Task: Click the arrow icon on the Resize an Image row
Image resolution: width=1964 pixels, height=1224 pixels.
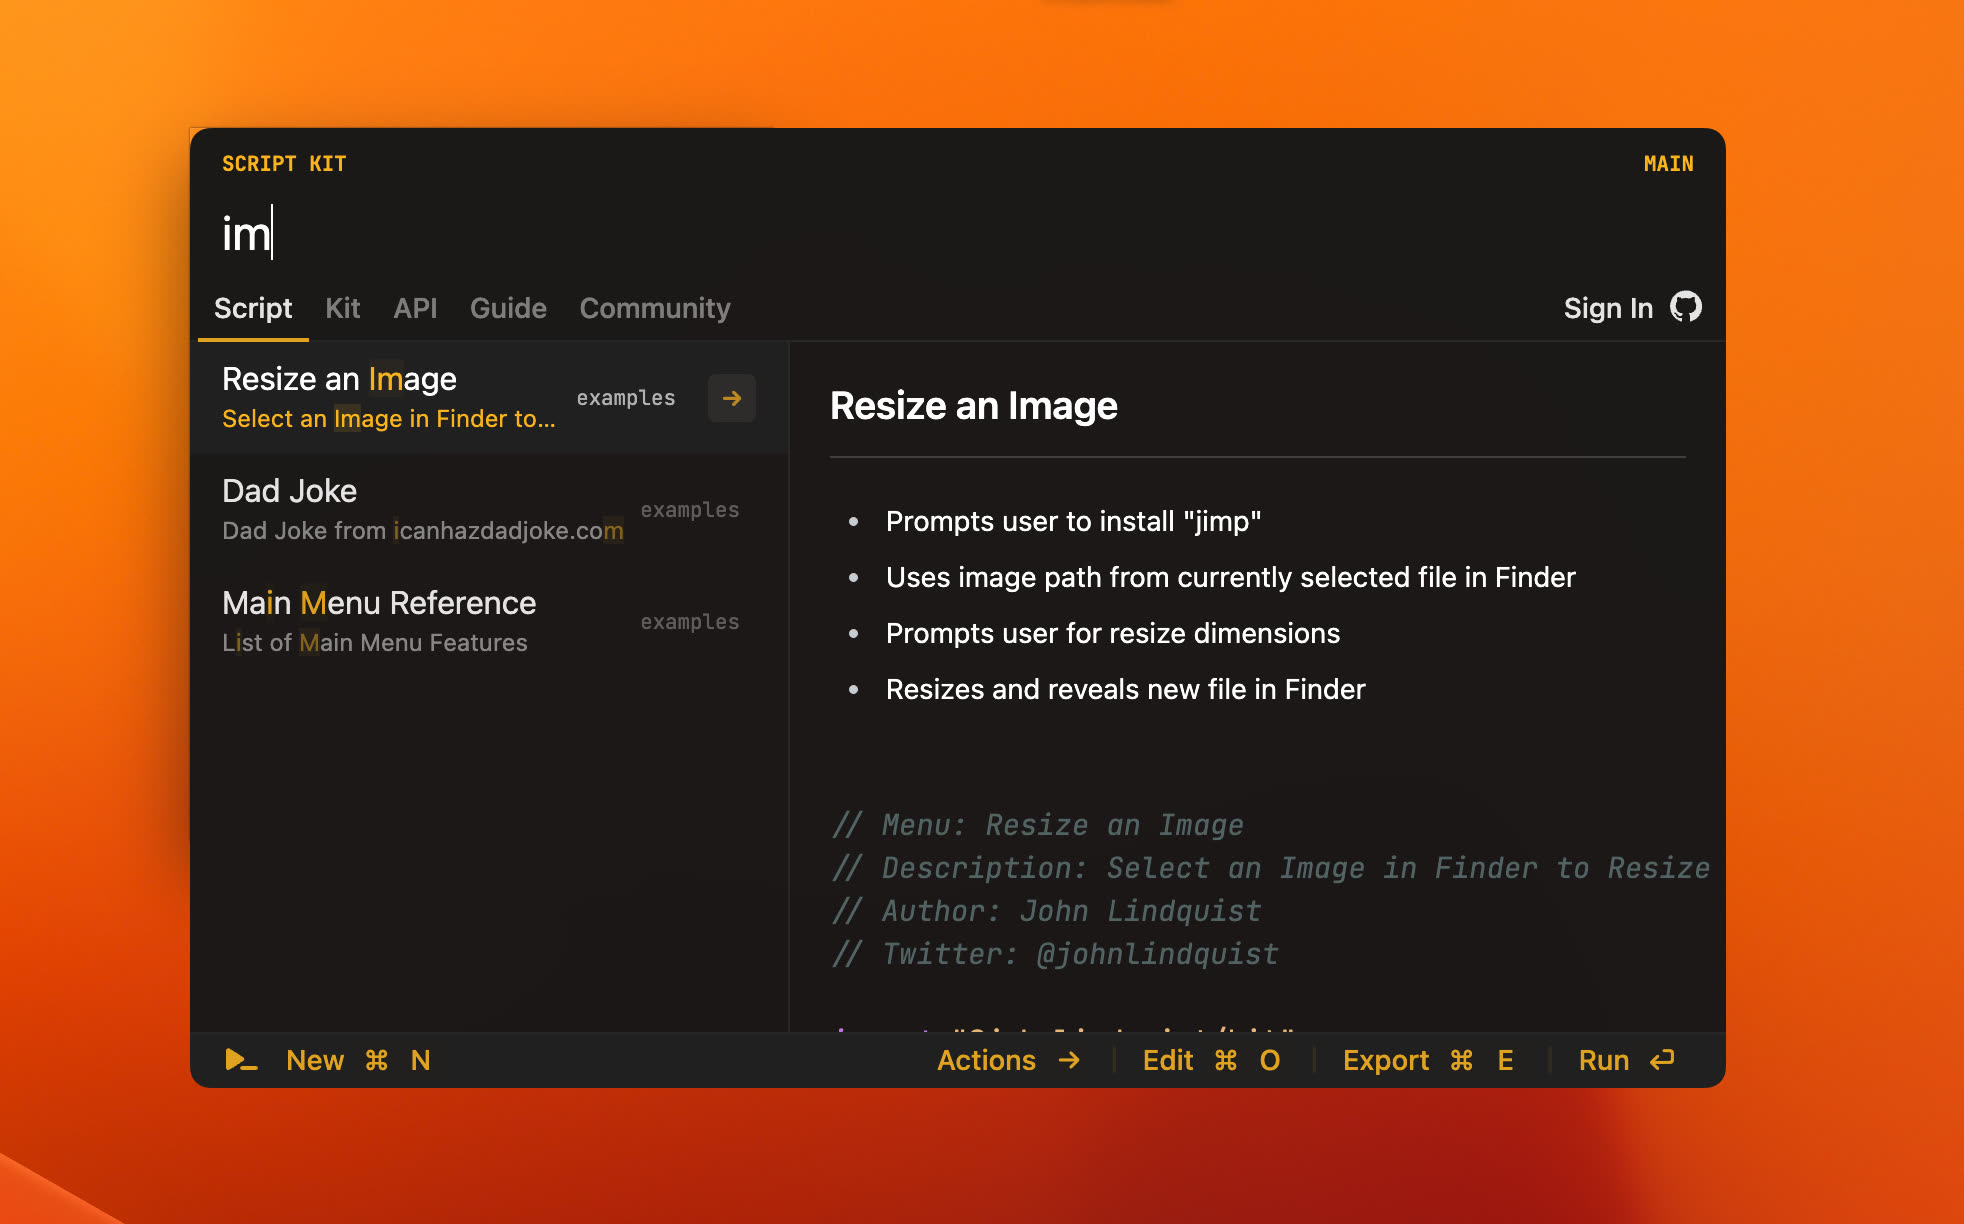Action: pos(731,398)
